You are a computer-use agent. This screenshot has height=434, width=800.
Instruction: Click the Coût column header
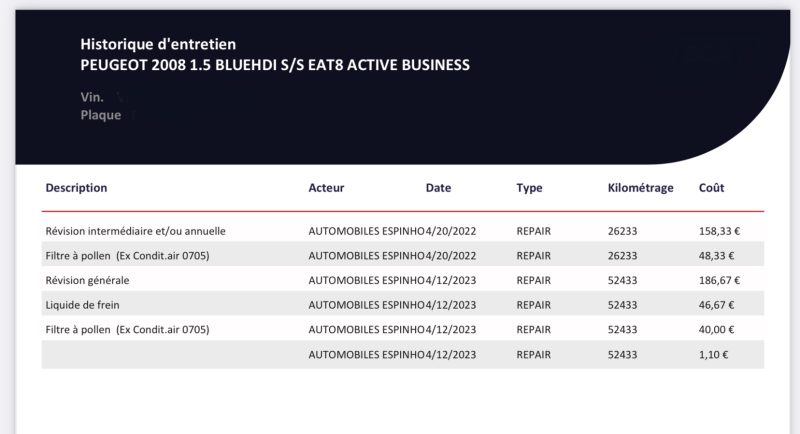(x=712, y=188)
